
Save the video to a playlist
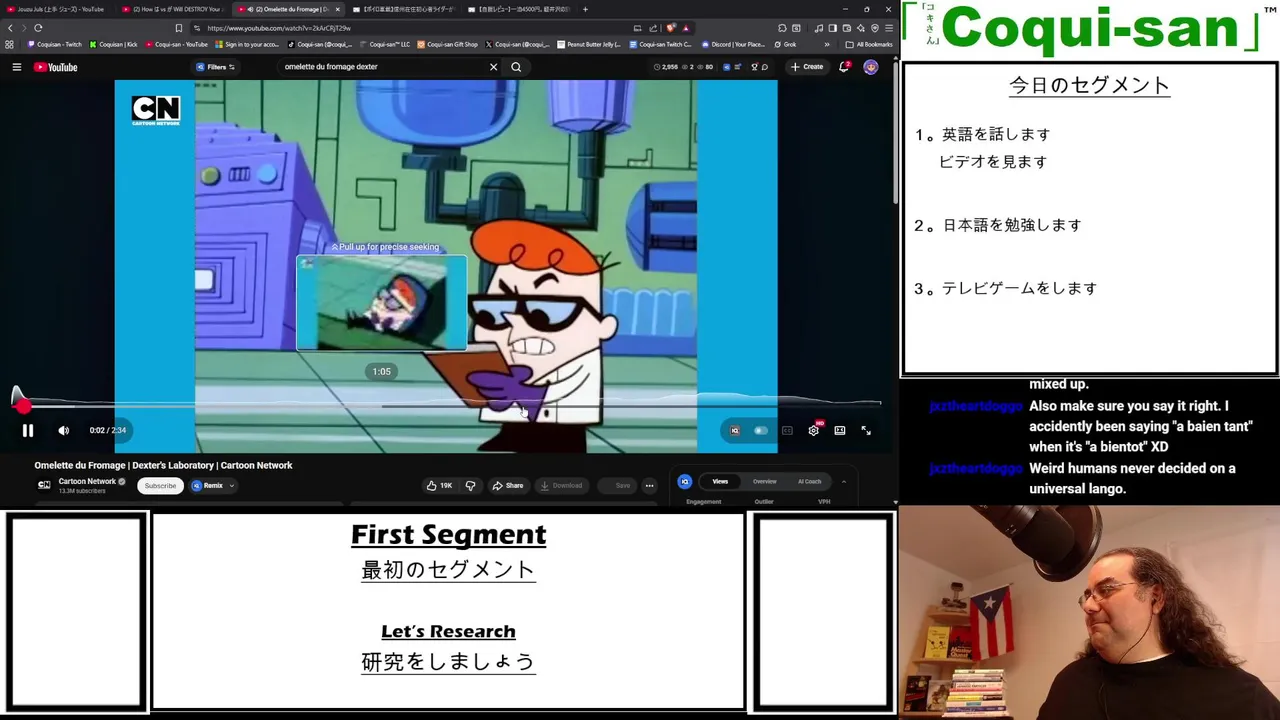coord(616,485)
